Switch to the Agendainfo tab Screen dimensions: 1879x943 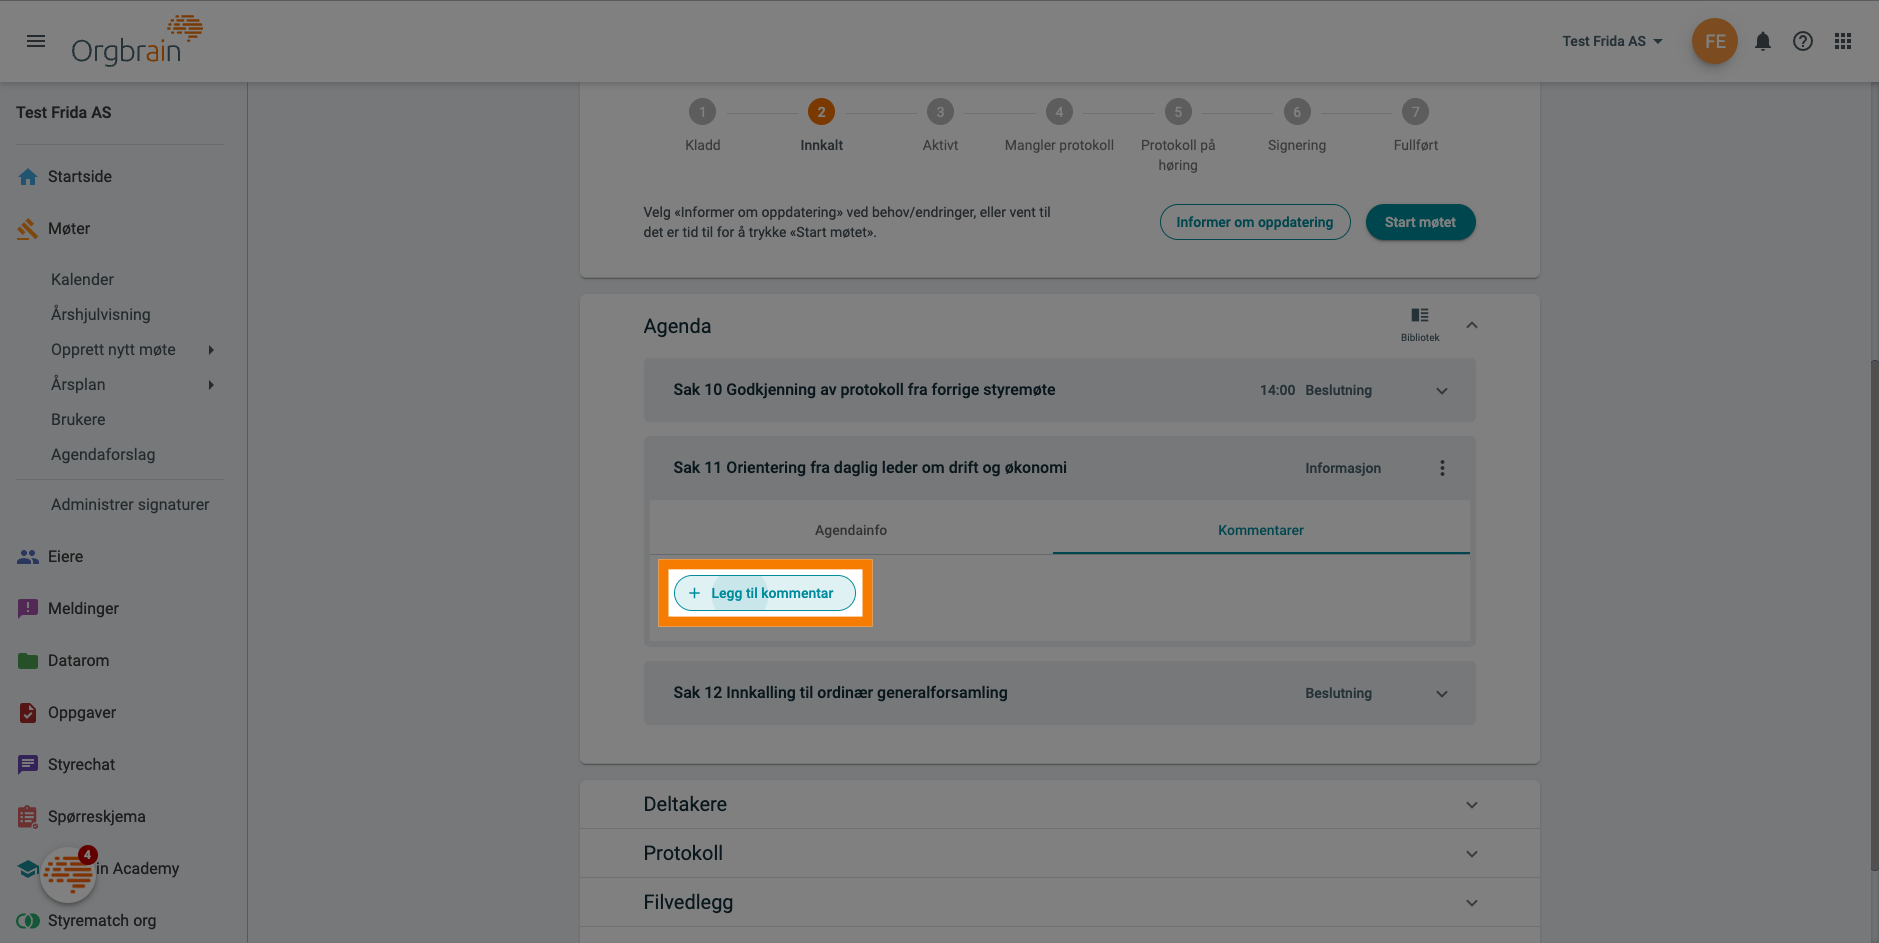(851, 530)
